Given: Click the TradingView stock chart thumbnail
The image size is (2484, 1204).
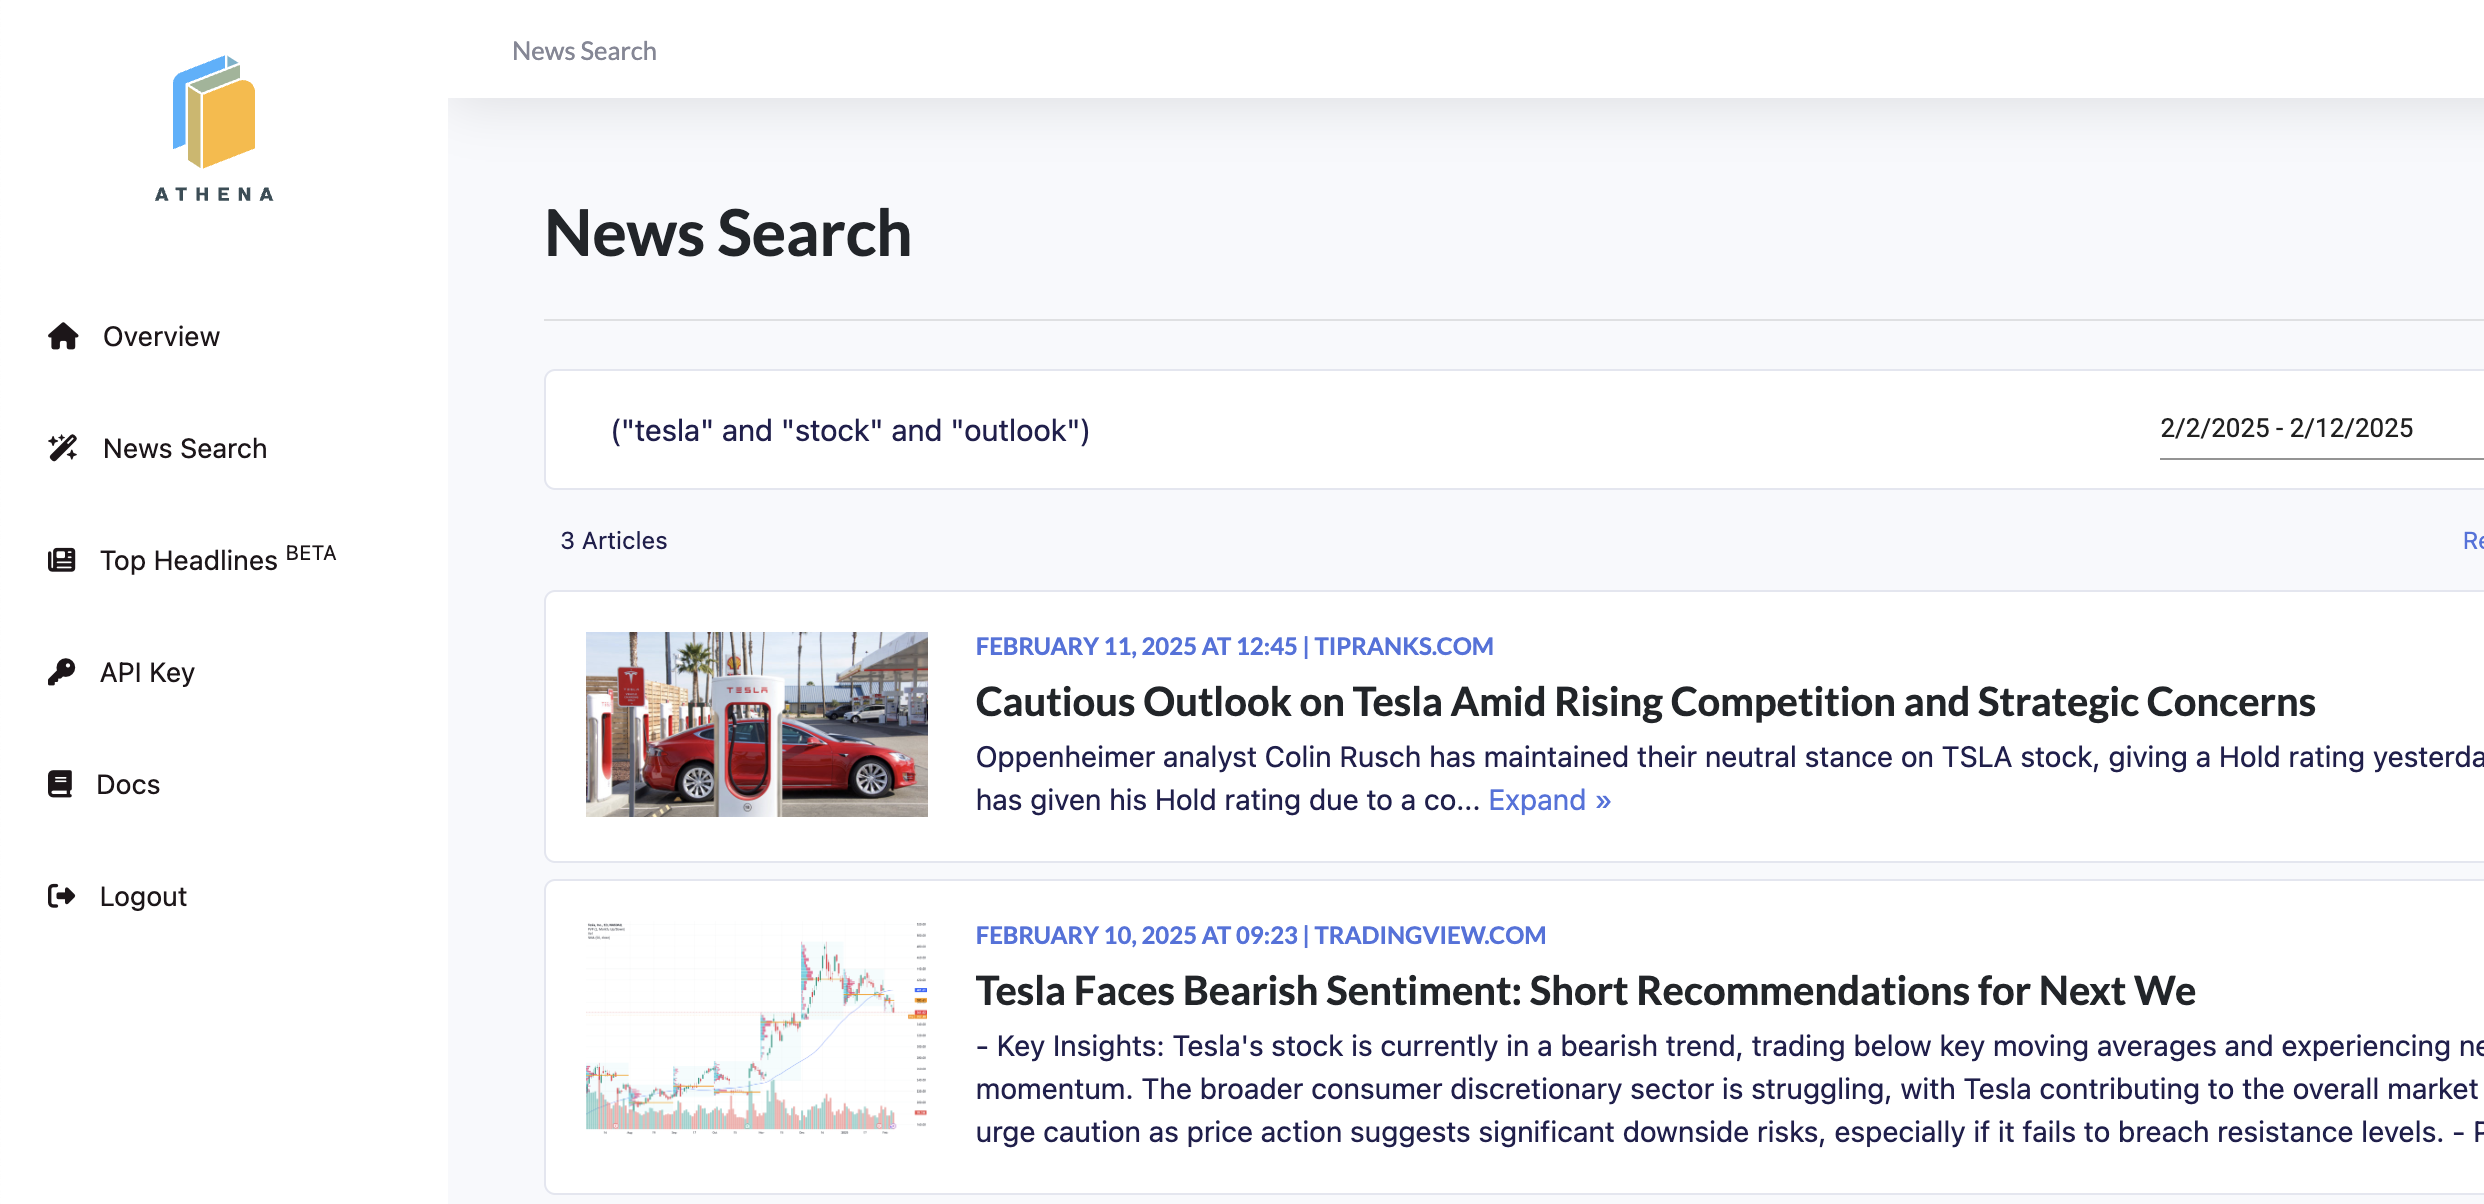Looking at the screenshot, I should pos(755,1030).
